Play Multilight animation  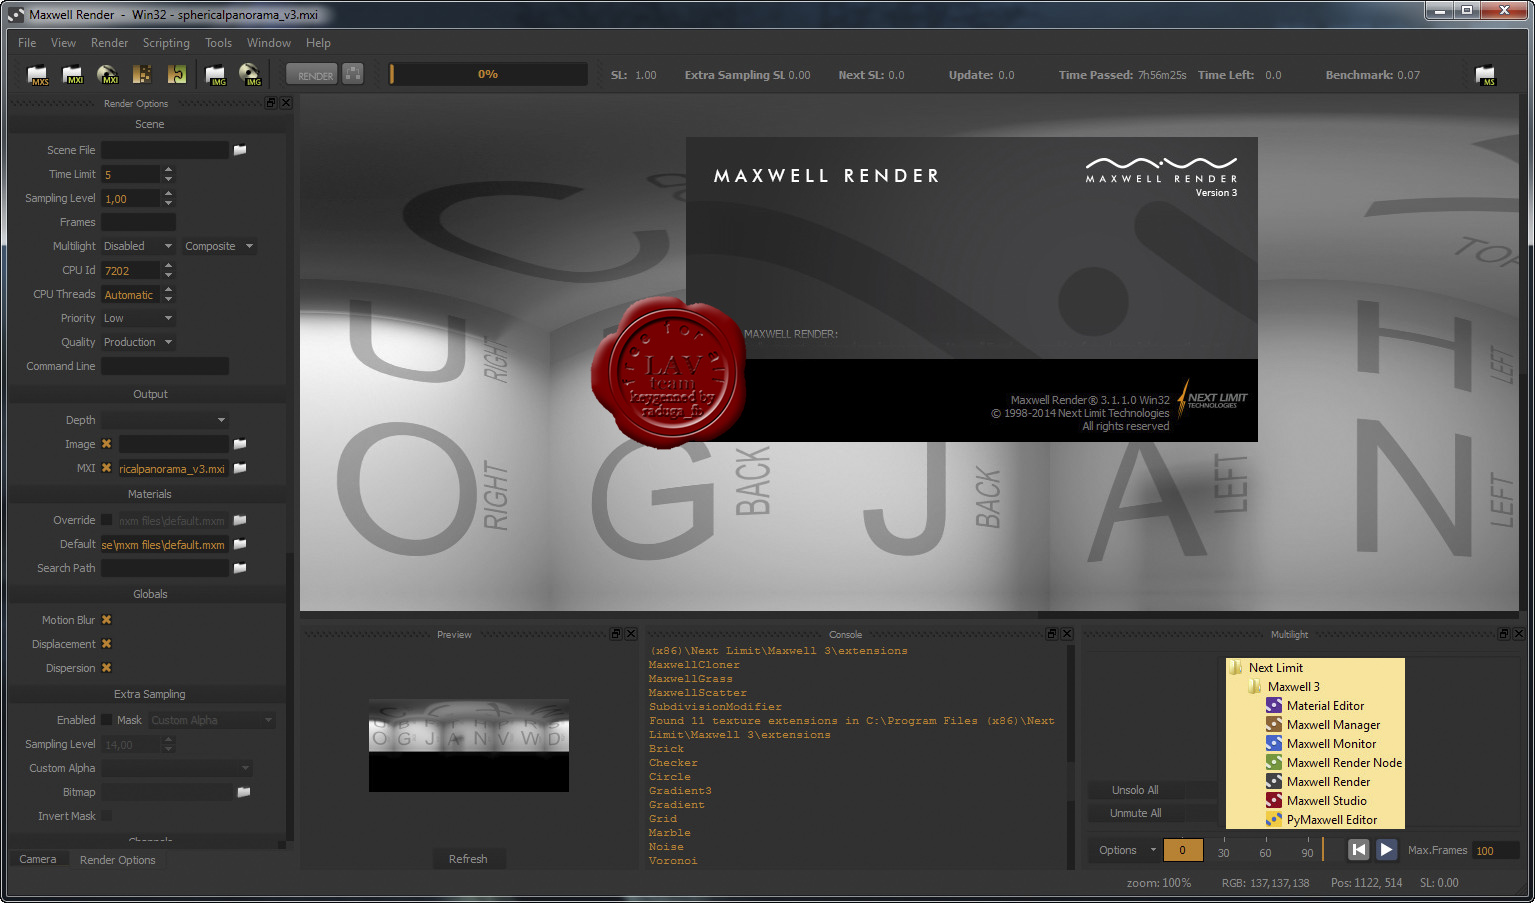[x=1386, y=850]
